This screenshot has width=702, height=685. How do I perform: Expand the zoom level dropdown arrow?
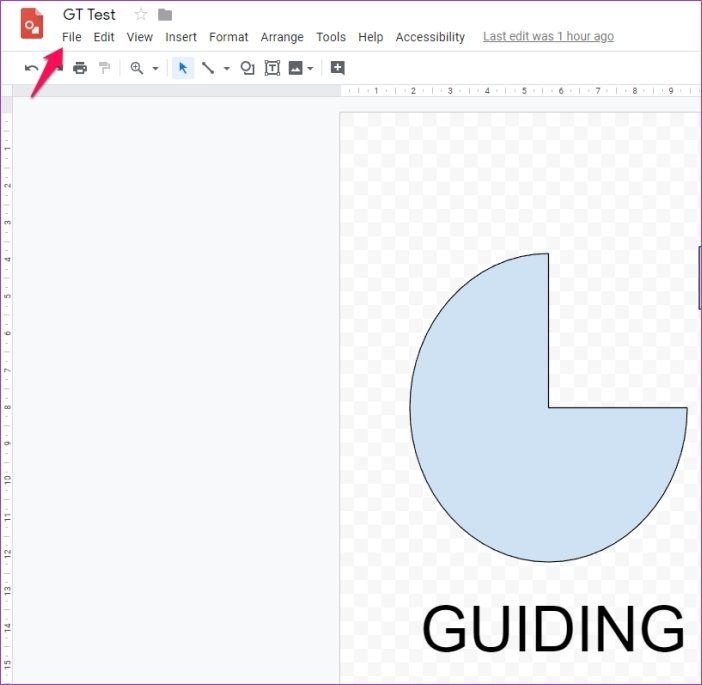(x=155, y=68)
